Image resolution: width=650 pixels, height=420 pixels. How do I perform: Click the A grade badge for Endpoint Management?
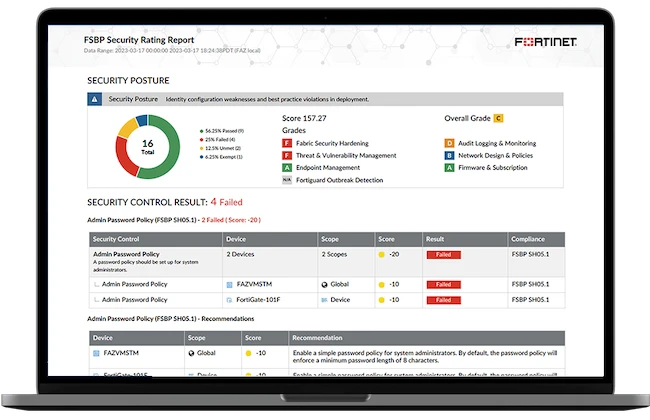point(287,168)
